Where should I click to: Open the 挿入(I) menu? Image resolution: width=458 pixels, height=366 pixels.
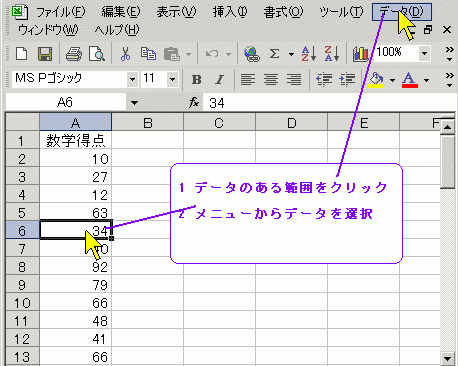tap(230, 12)
